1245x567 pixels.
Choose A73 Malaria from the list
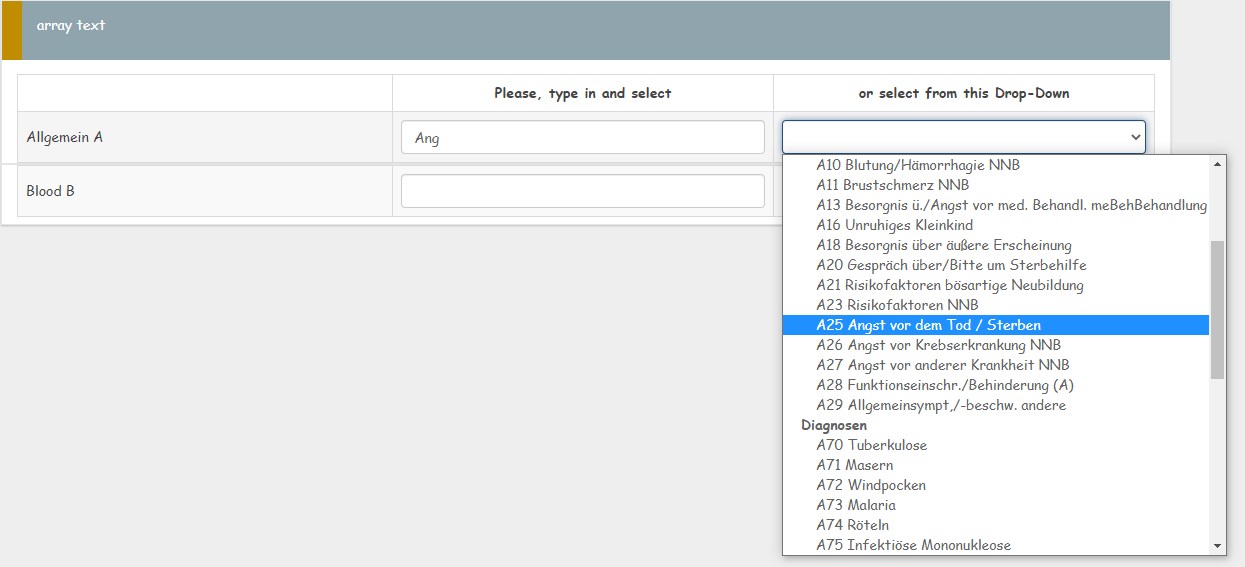pos(856,505)
